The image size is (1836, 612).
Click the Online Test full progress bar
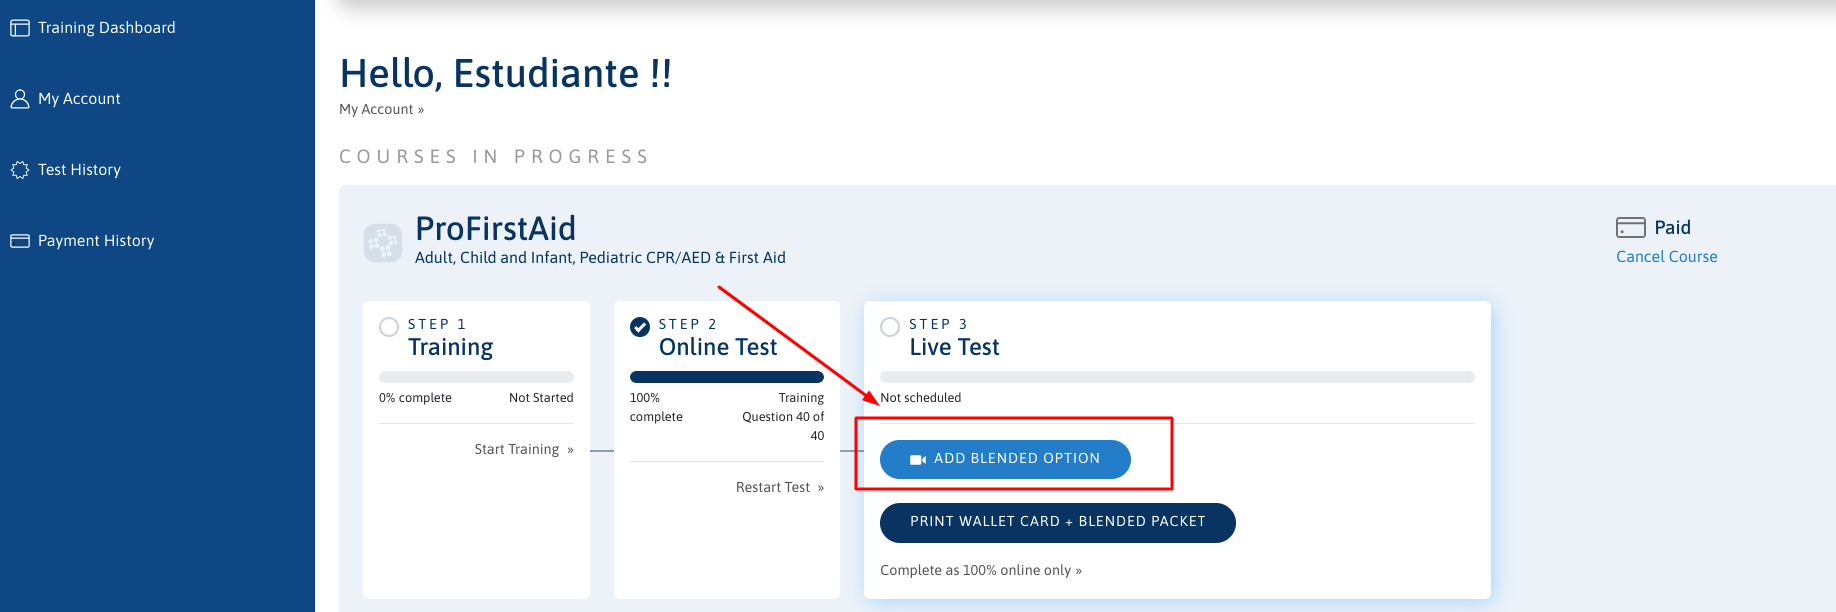pyautogui.click(x=727, y=377)
